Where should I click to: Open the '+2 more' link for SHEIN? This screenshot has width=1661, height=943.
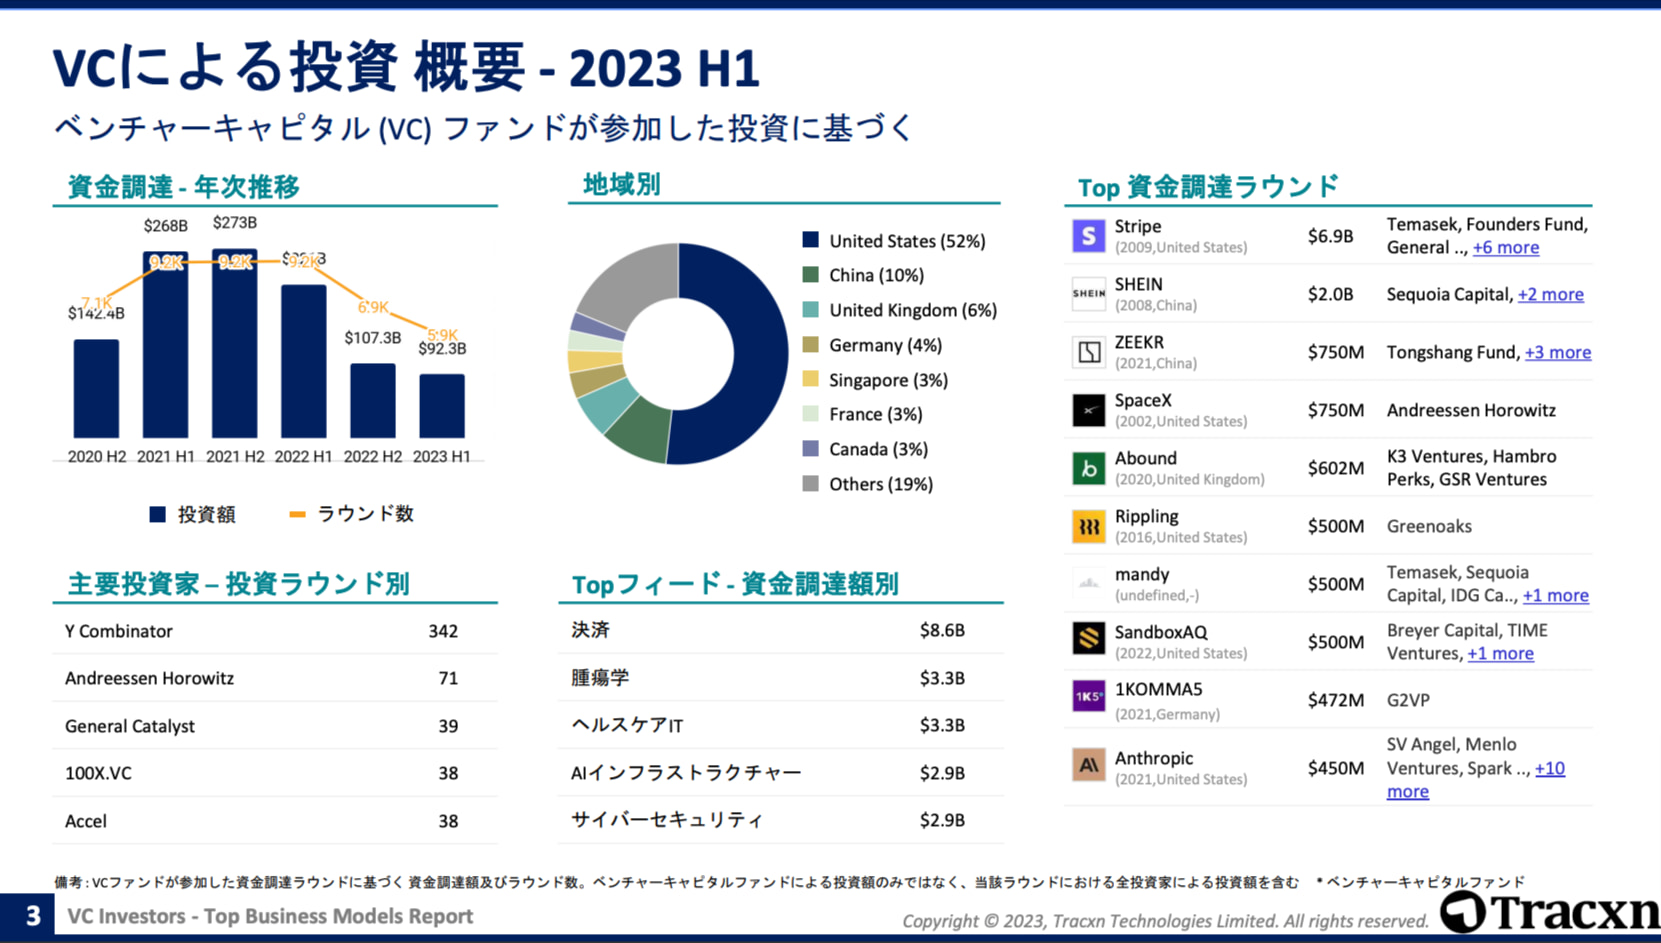[x=1550, y=294]
